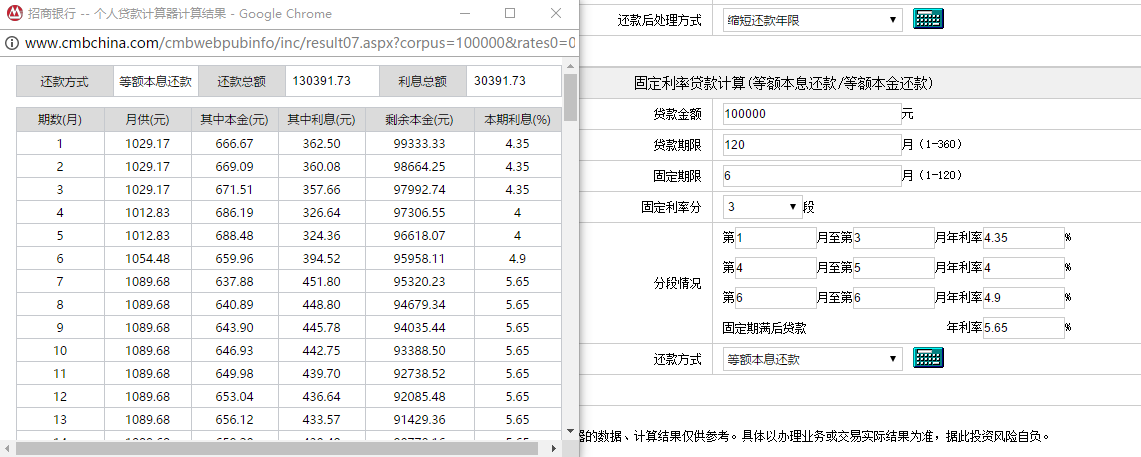Click the second segment start month field with 4
Image resolution: width=1141 pixels, height=457 pixels.
tap(776, 268)
